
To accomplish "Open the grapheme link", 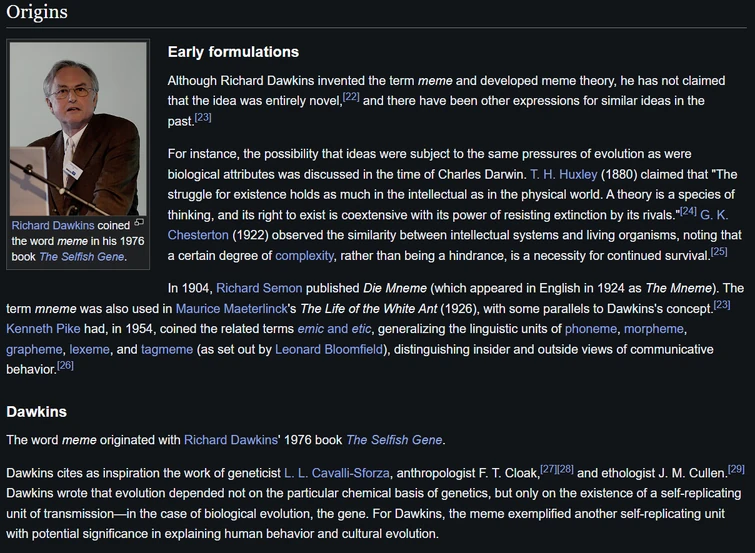I will click(x=34, y=349).
